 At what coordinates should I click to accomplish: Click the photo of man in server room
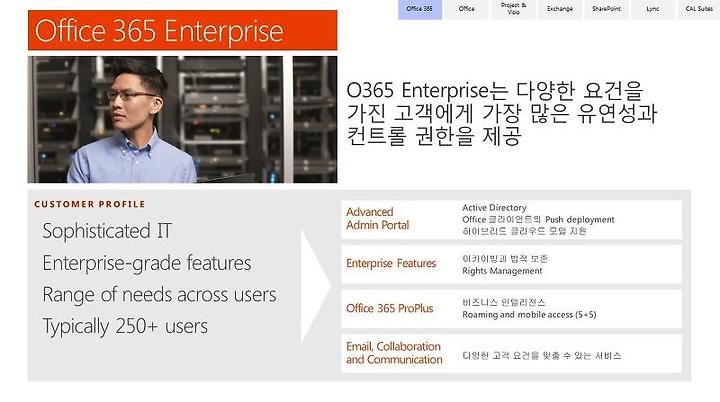point(182,119)
